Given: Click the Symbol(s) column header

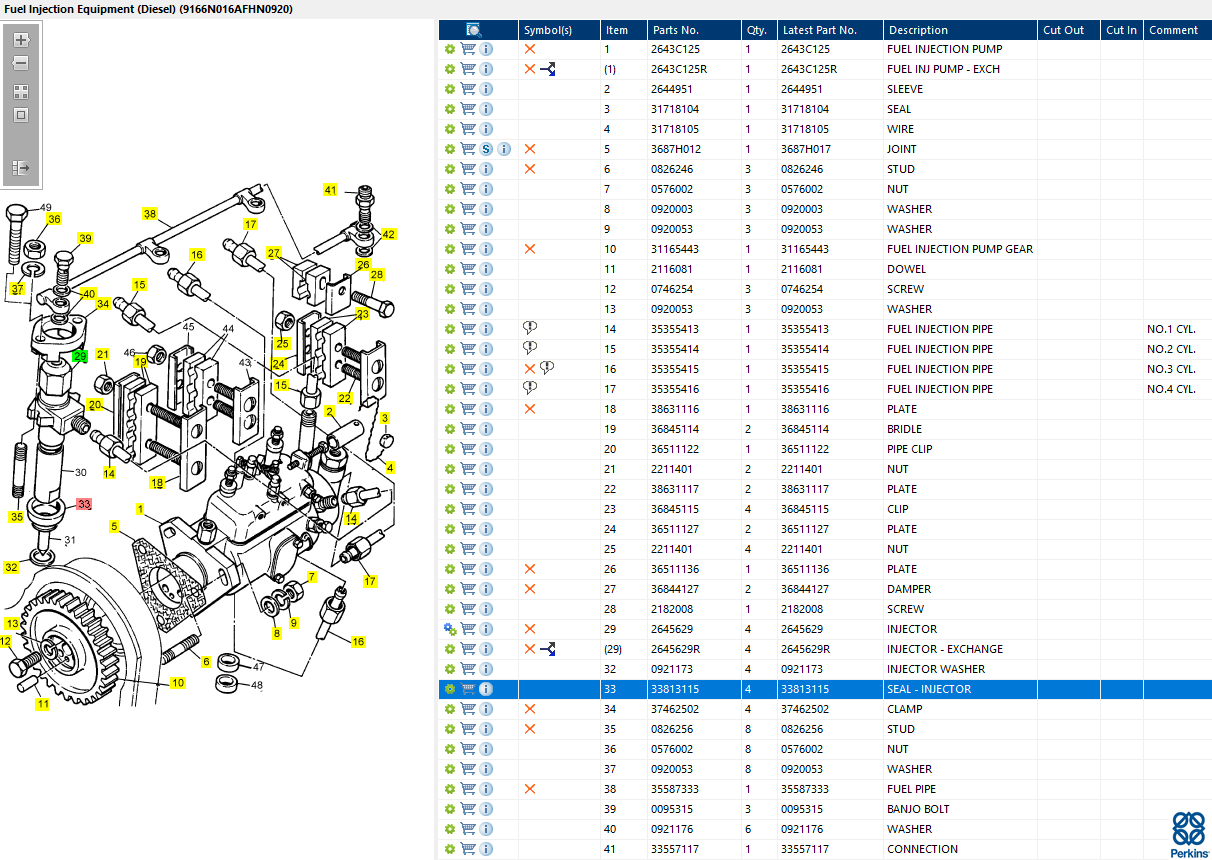Looking at the screenshot, I should click(559, 30).
